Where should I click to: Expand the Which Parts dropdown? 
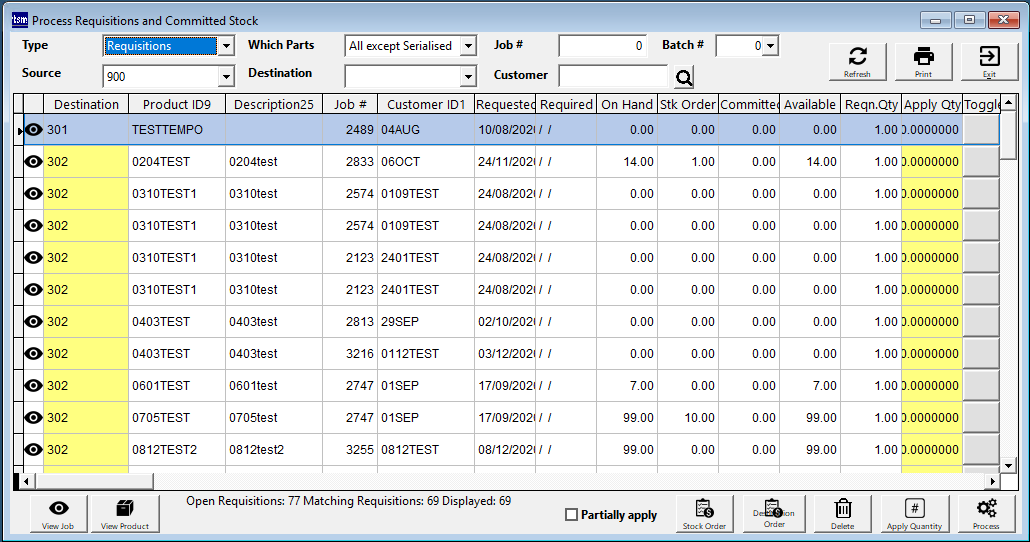click(x=468, y=46)
